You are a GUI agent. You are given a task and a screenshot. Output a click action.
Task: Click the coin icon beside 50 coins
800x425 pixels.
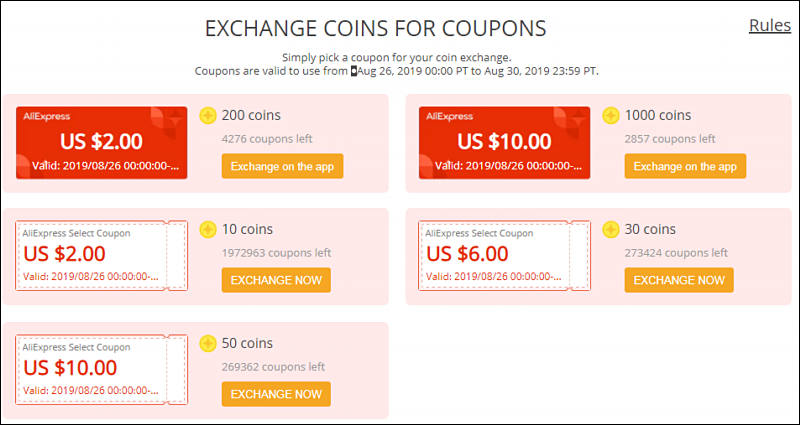coord(208,343)
